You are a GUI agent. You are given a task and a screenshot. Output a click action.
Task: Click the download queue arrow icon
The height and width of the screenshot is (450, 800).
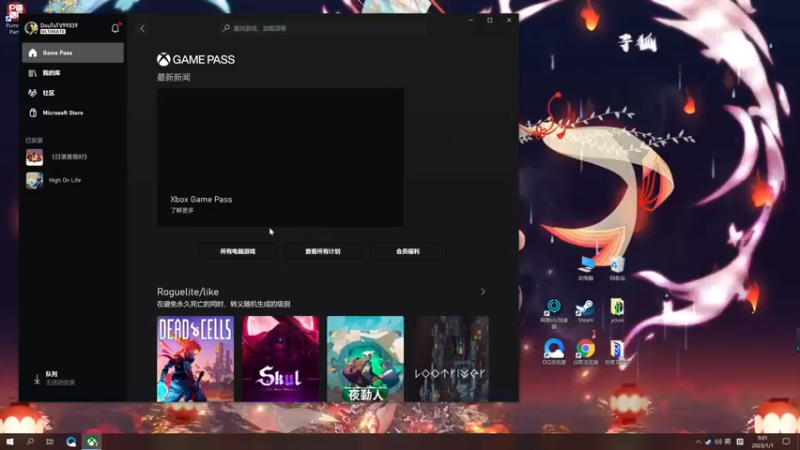click(x=37, y=379)
